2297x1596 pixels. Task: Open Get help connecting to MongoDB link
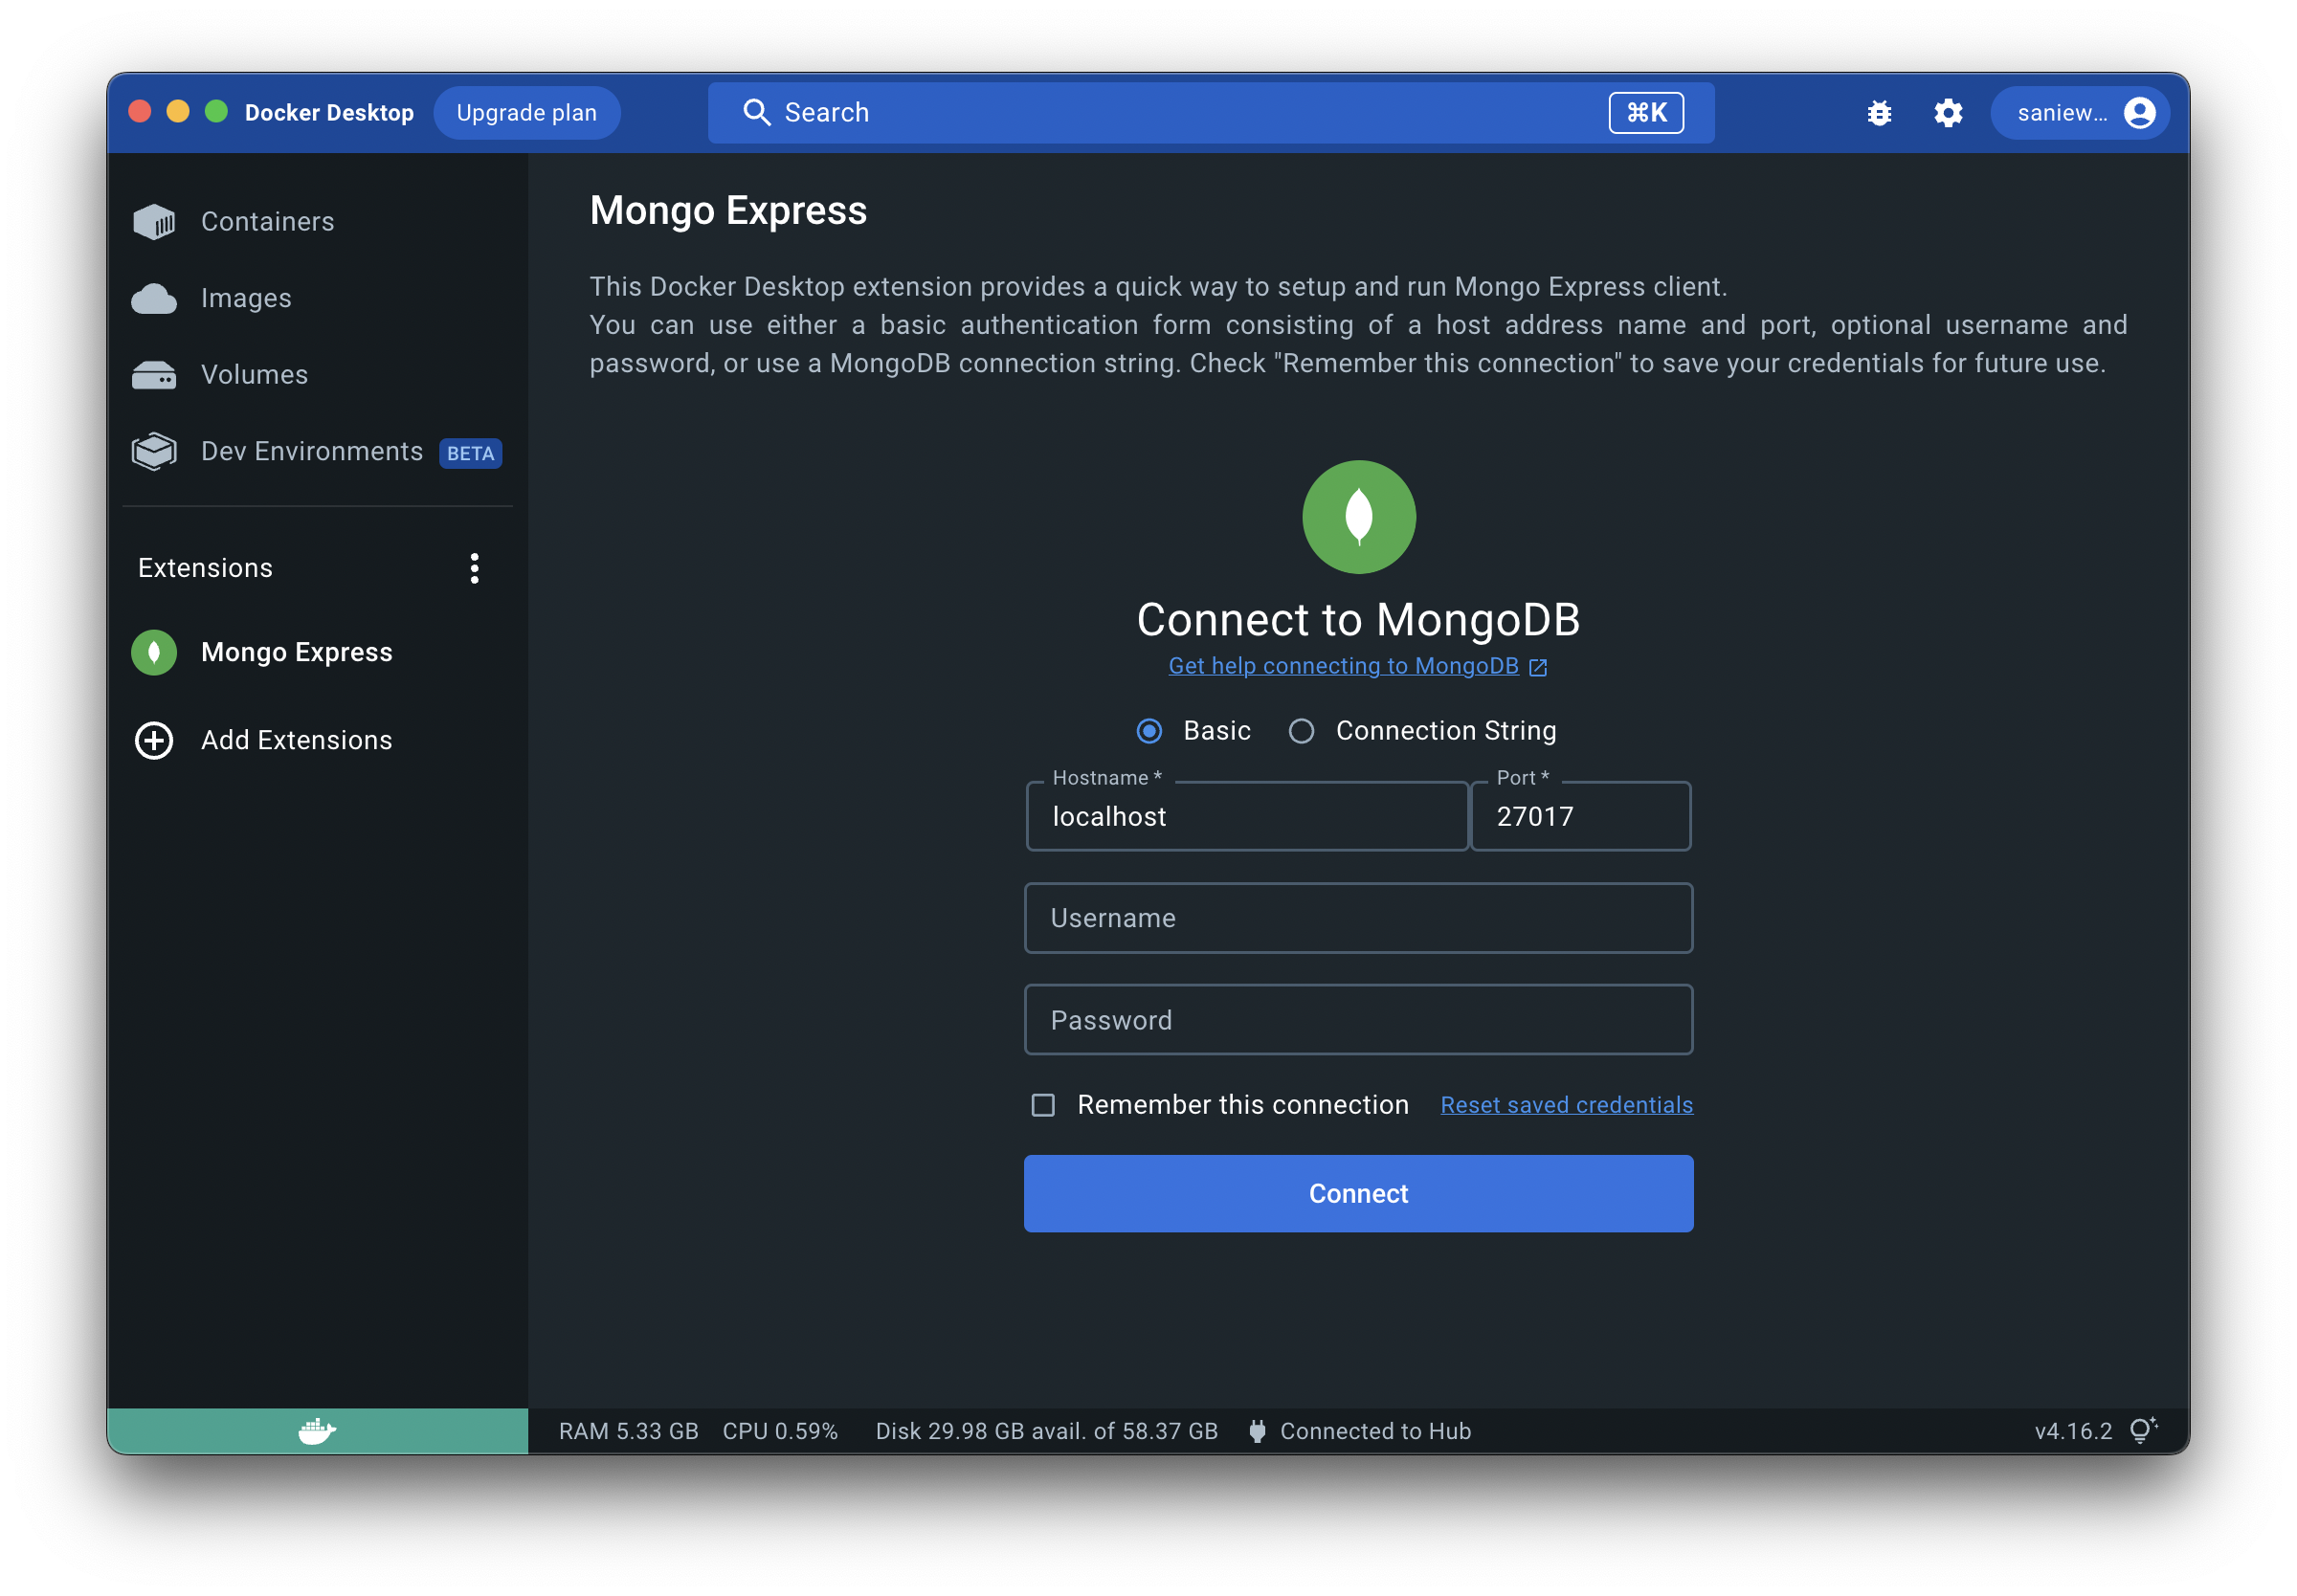click(x=1343, y=666)
